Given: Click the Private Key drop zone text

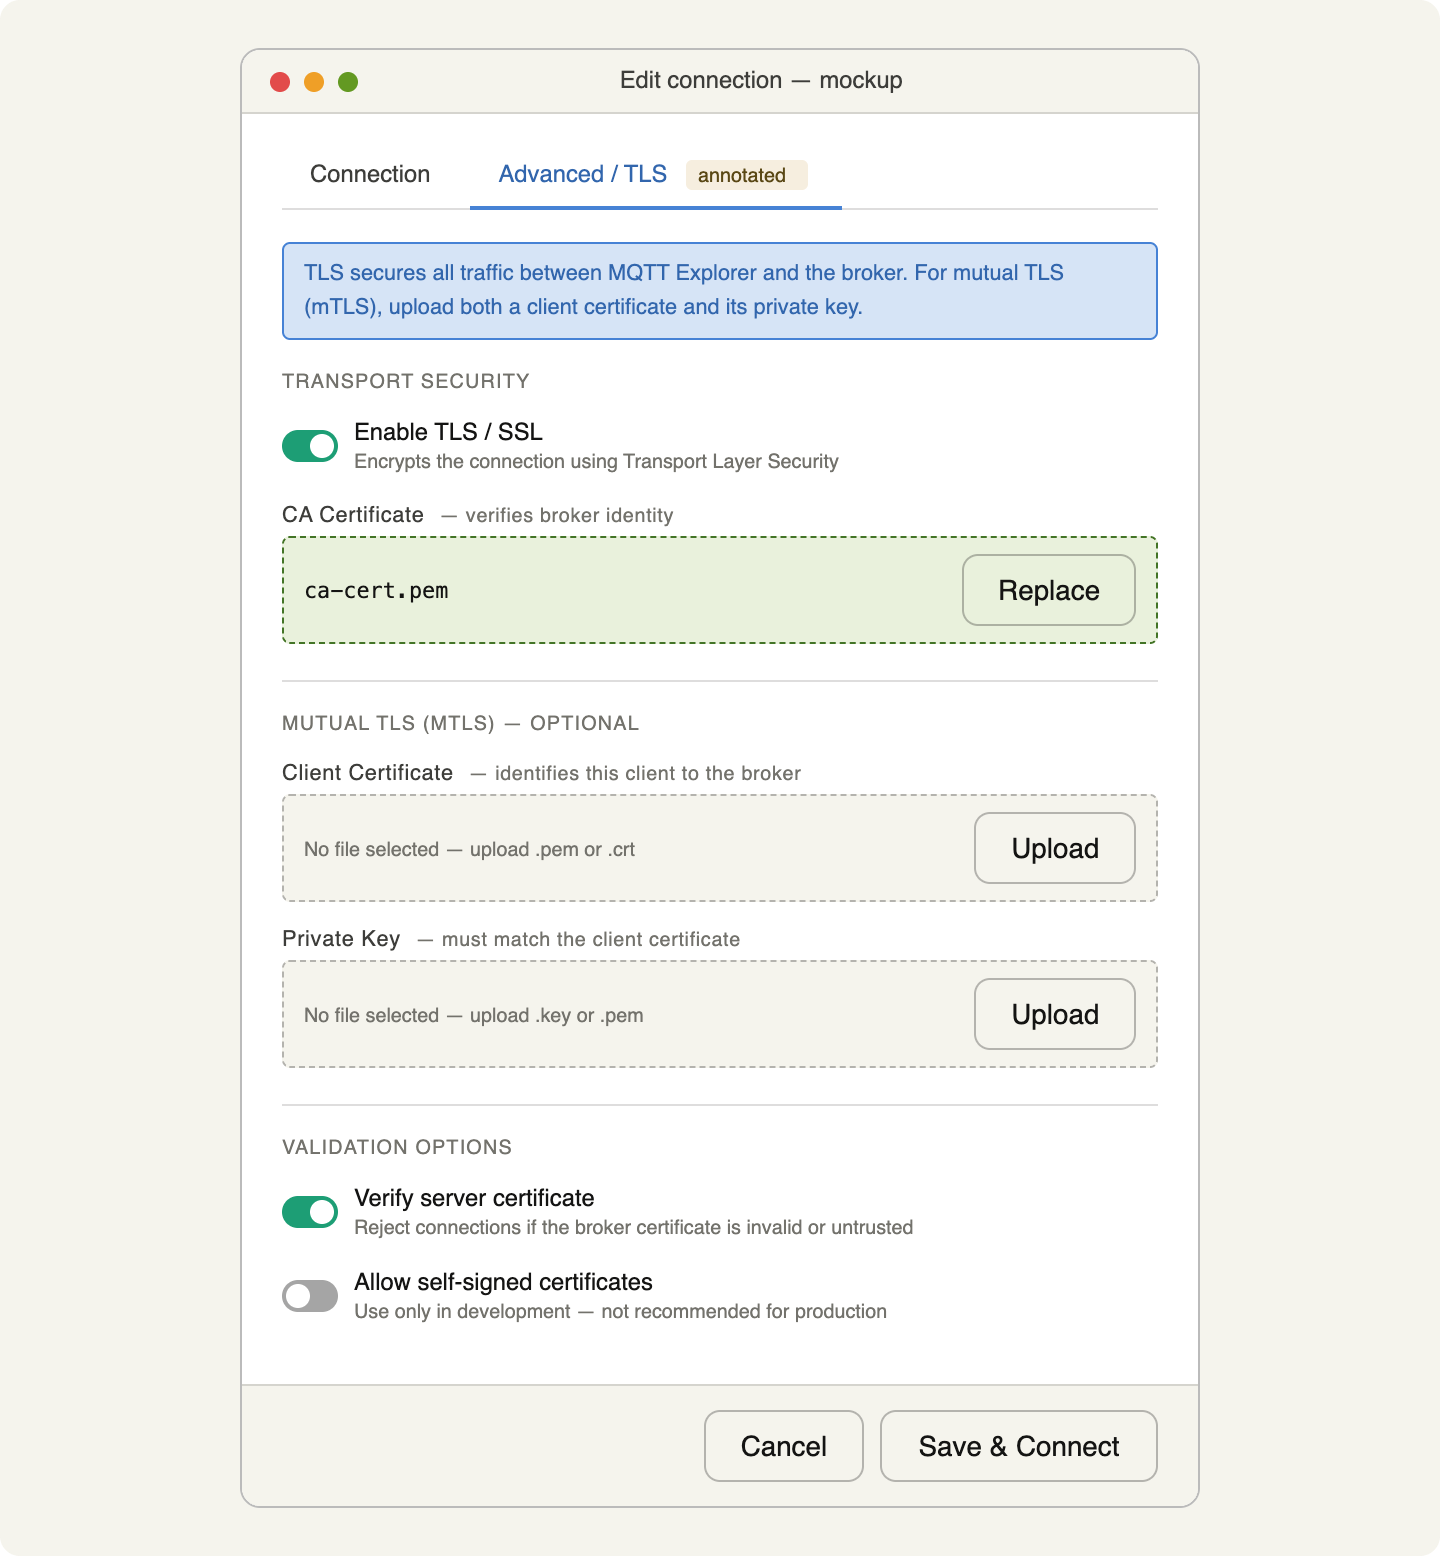Looking at the screenshot, I should 474,1015.
